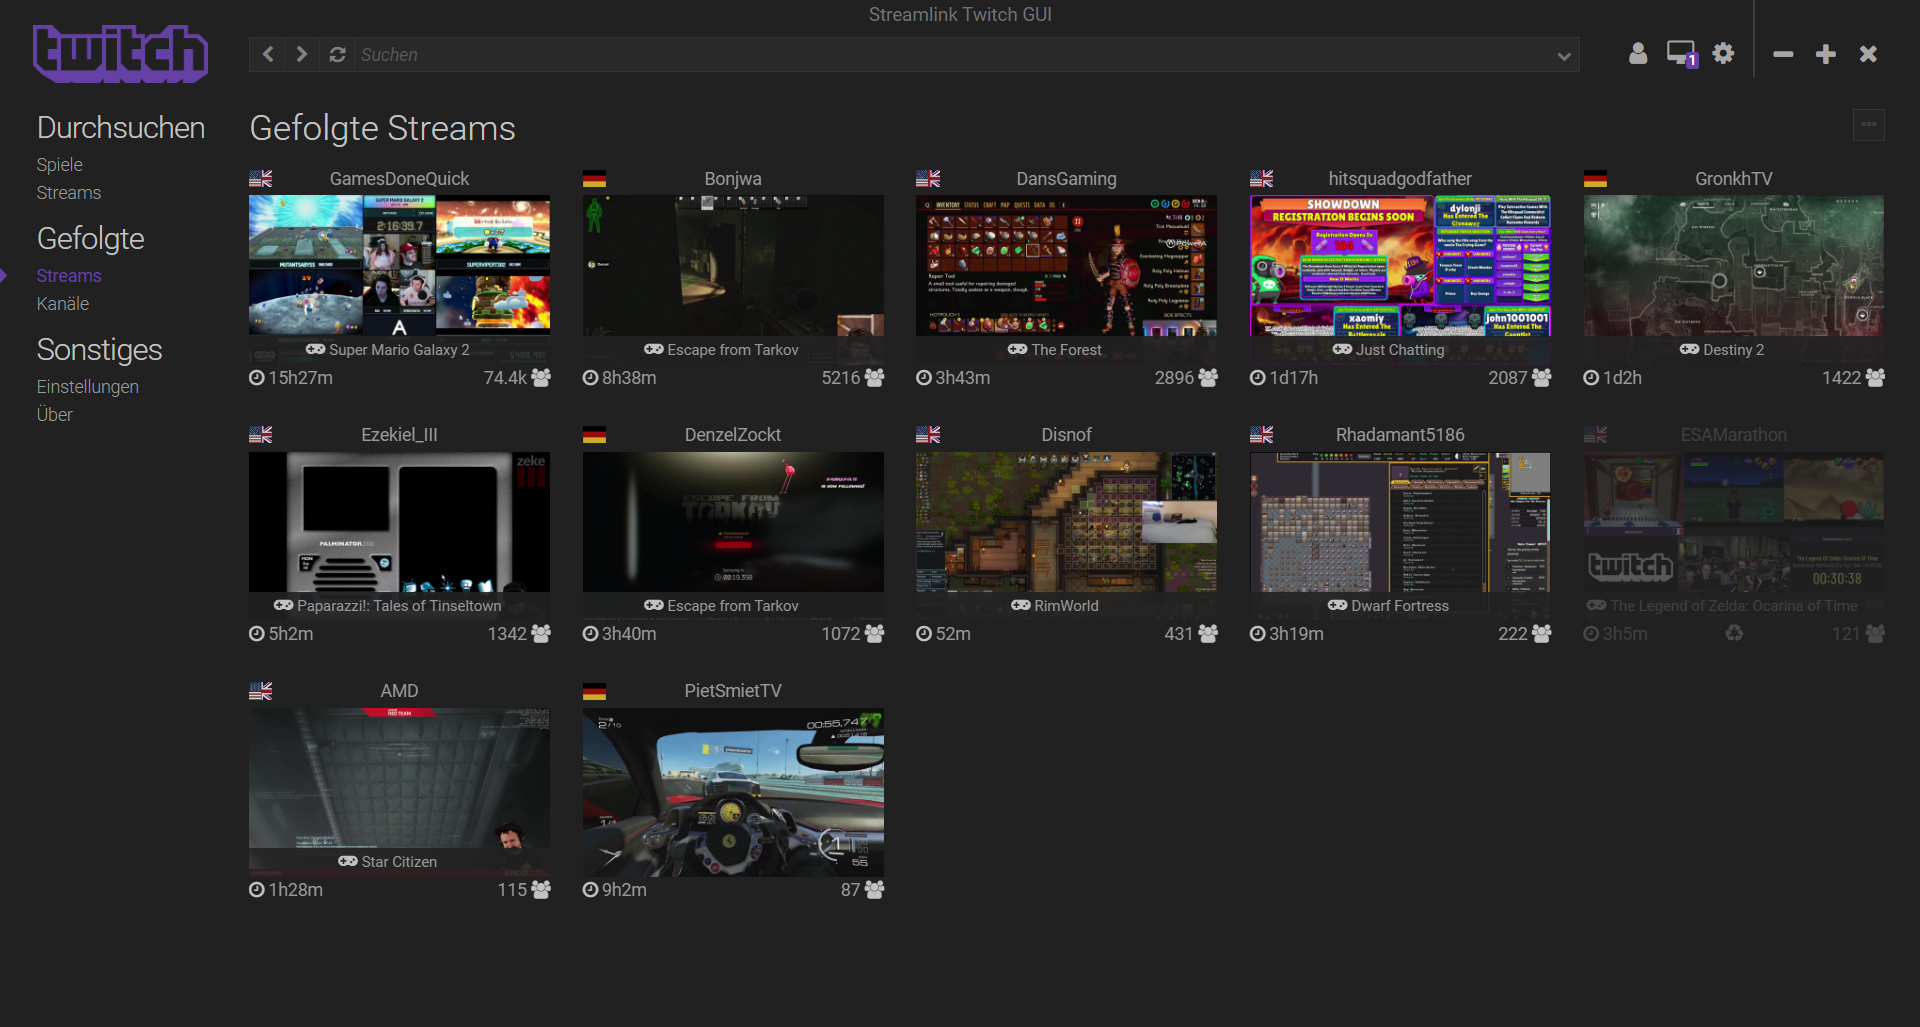The width and height of the screenshot is (1920, 1027).
Task: Navigate back using the left arrow icon
Action: (x=267, y=54)
